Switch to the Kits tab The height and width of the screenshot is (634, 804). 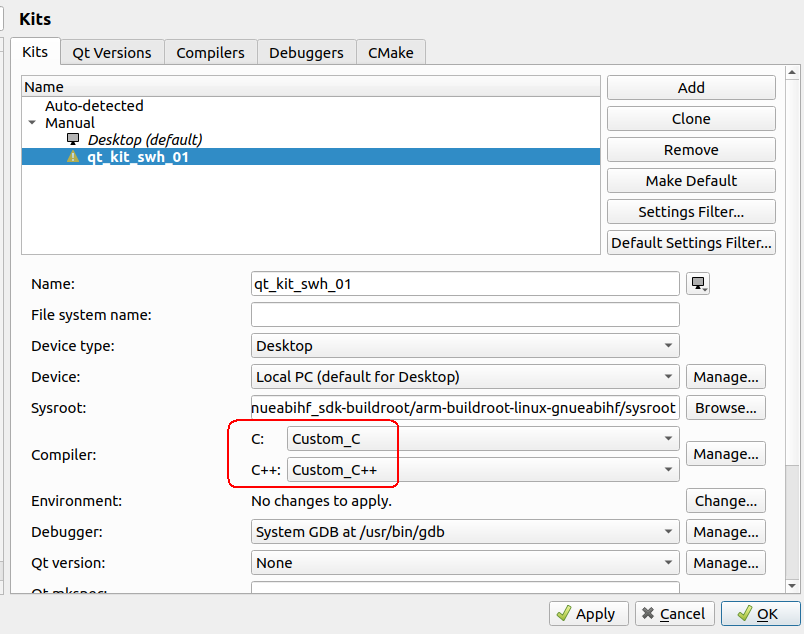click(35, 52)
